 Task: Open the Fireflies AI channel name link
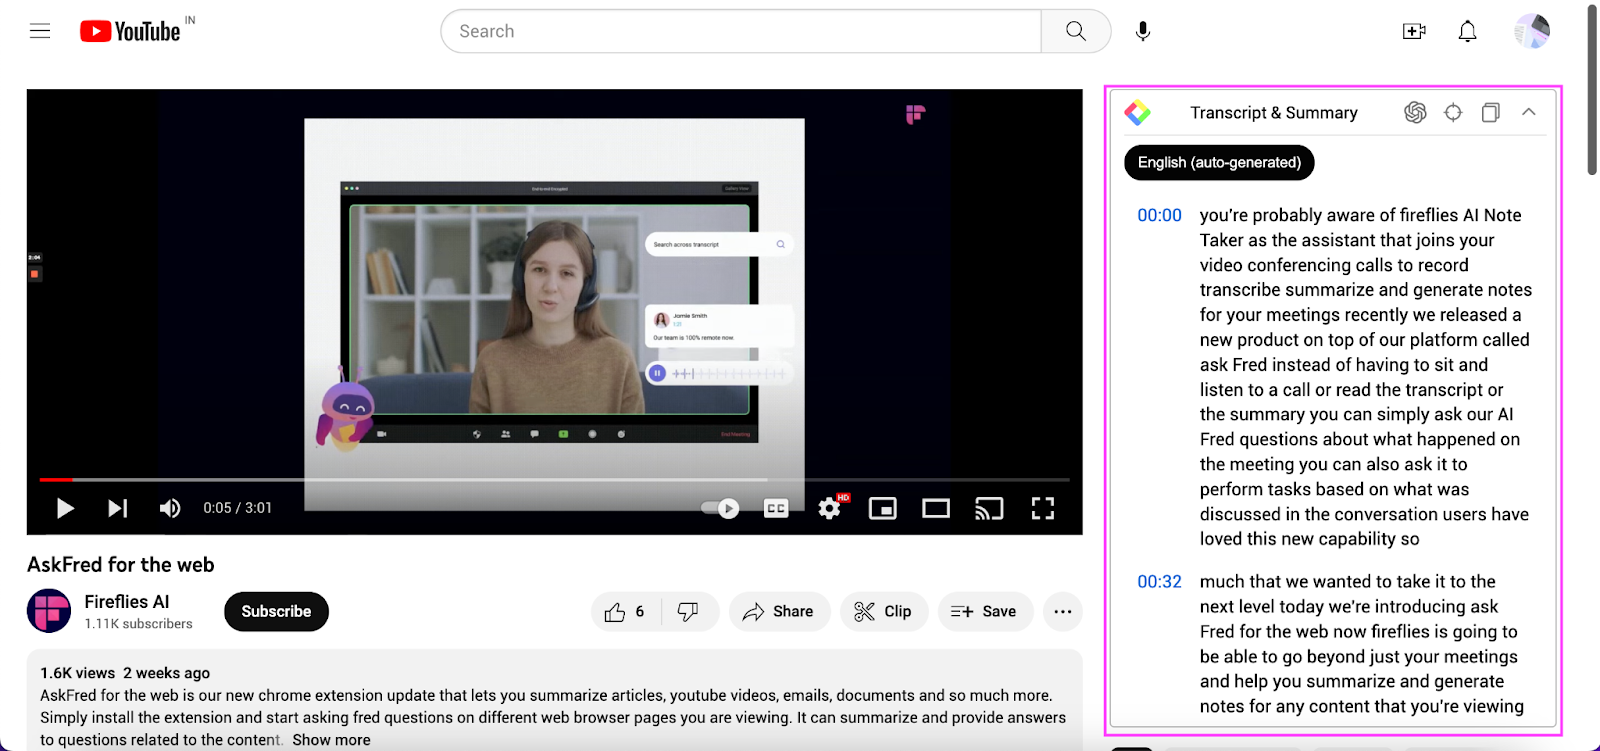click(127, 602)
